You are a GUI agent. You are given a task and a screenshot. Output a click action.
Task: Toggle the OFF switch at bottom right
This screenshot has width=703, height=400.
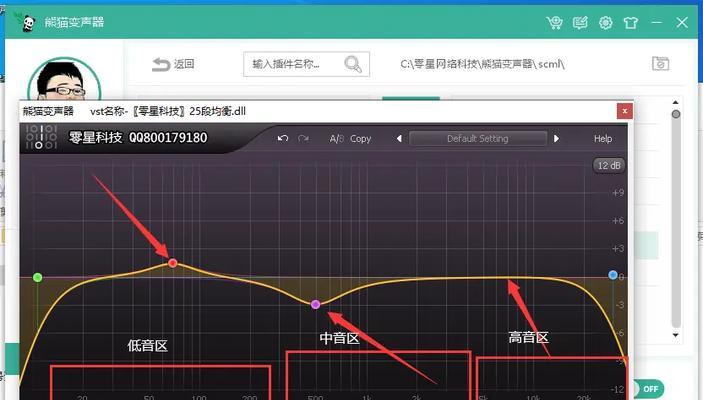click(647, 389)
